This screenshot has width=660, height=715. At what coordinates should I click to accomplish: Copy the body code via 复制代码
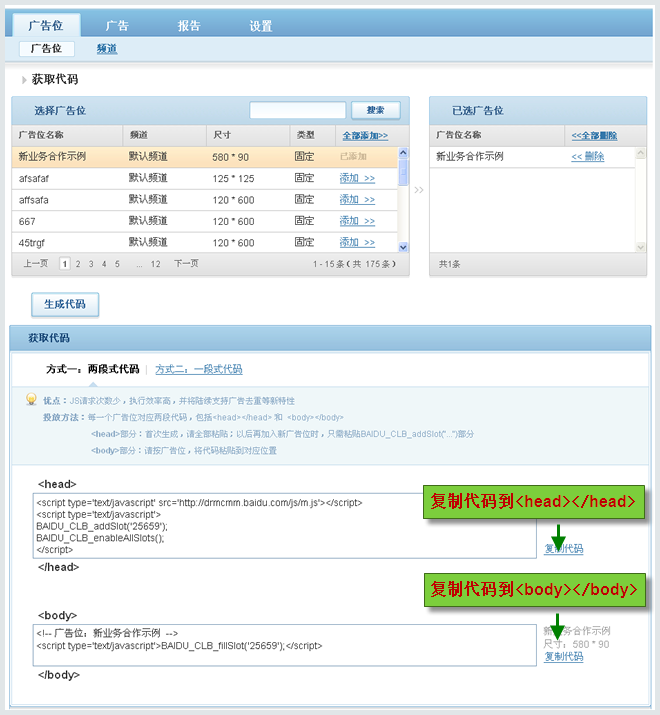click(x=564, y=656)
